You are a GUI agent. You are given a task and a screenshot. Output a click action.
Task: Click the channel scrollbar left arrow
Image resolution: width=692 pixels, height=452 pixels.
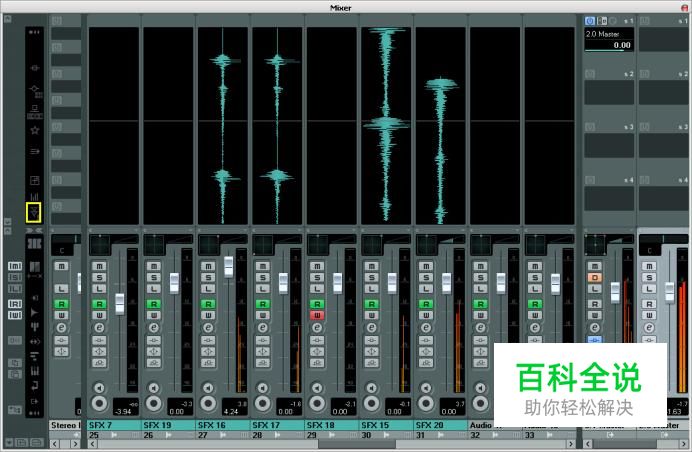pyautogui.click(x=91, y=444)
